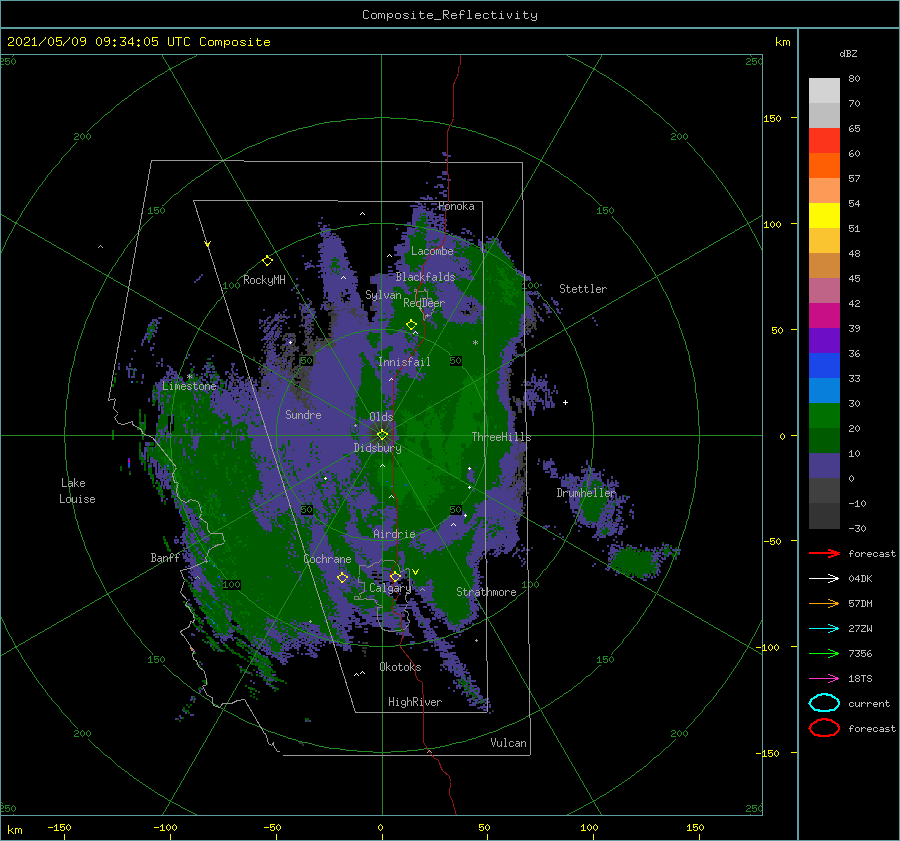This screenshot has width=900, height=841.
Task: Click the red forecast arrow in the legend
Action: pos(824,553)
